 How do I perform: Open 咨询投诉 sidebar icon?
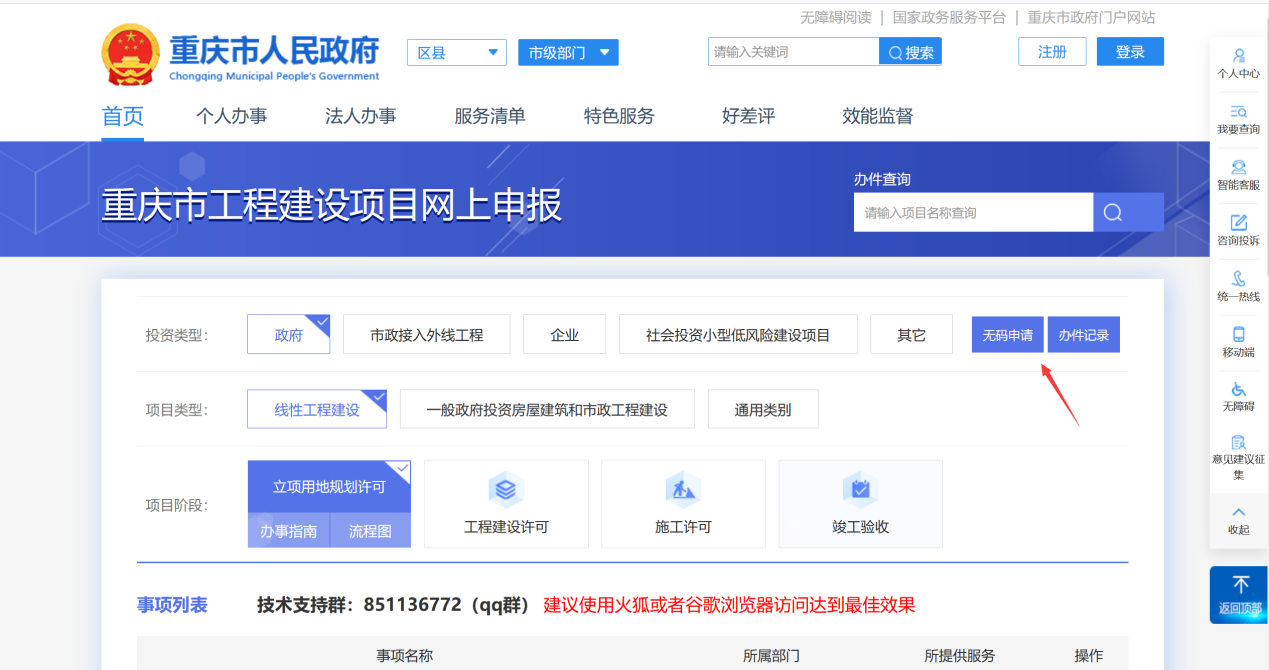click(1238, 230)
